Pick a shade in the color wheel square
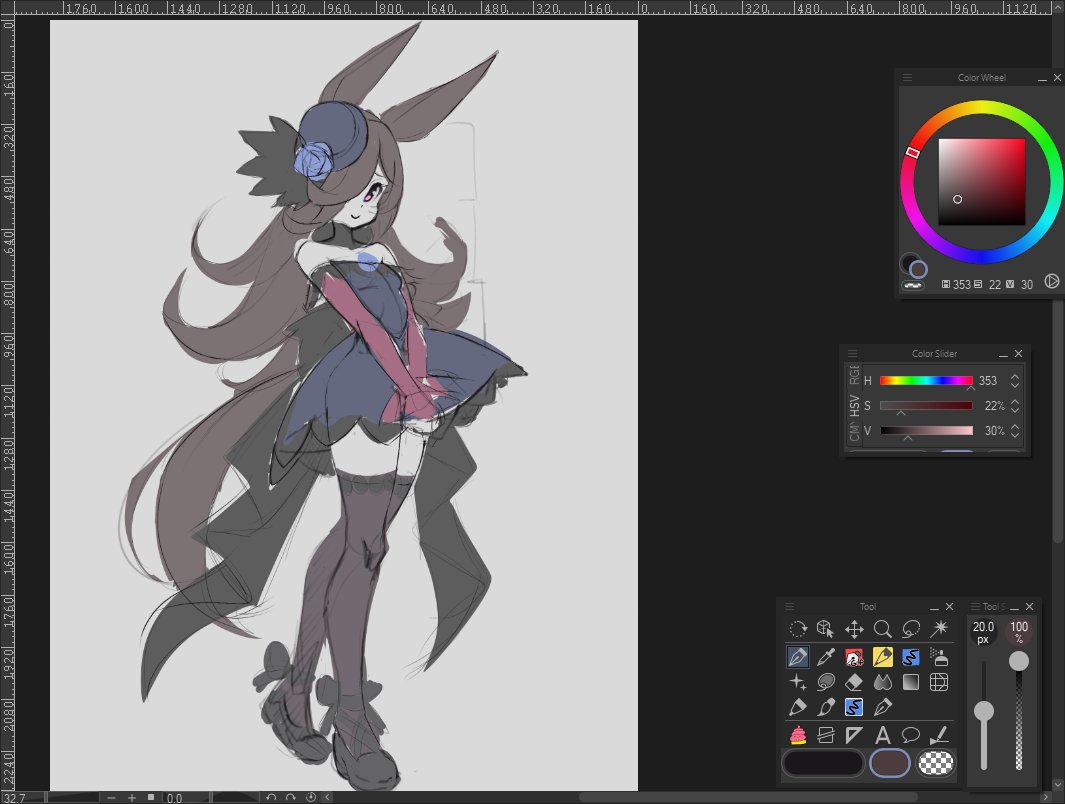 click(x=981, y=181)
